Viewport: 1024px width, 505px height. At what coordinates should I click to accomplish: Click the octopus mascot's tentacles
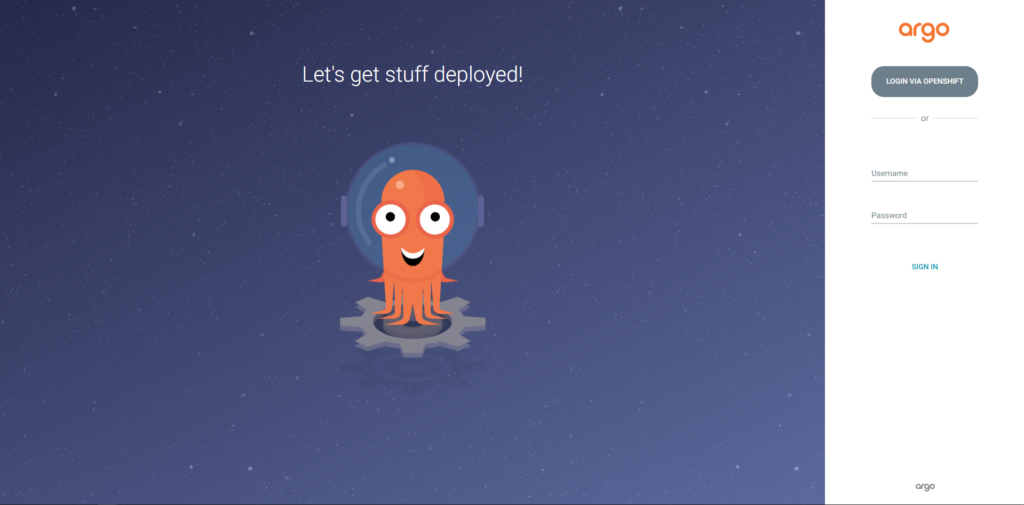coord(412,300)
